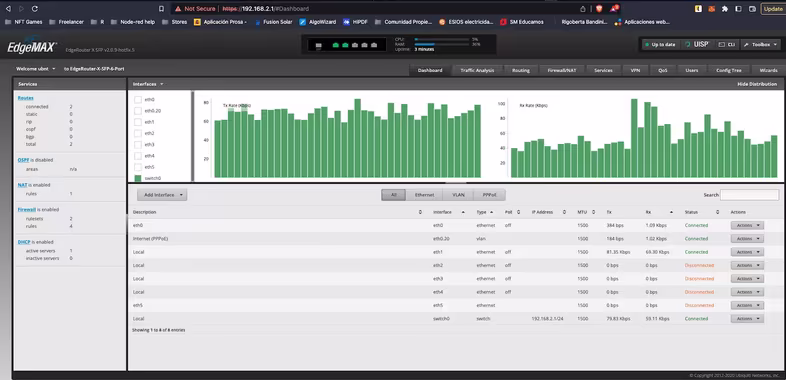Toggle eth0 graph checkbox
Screen dimensions: 786x380
click(x=138, y=100)
